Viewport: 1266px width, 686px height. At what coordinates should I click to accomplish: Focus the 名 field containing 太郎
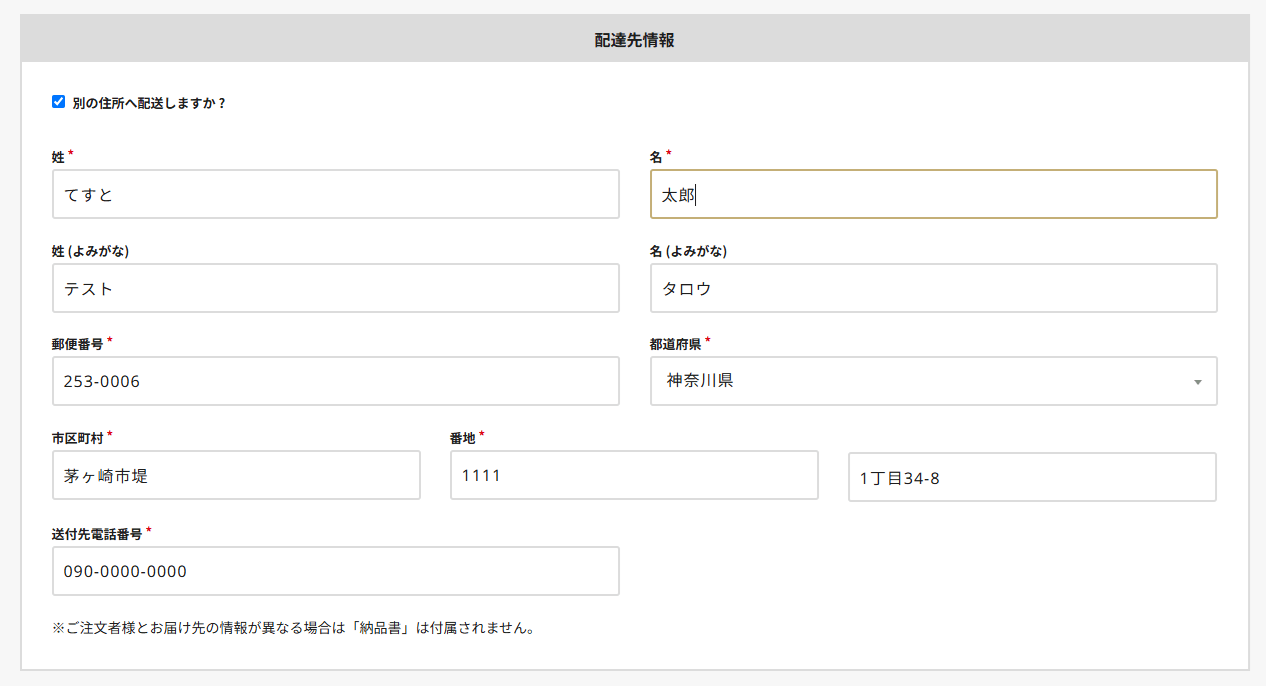pos(933,194)
